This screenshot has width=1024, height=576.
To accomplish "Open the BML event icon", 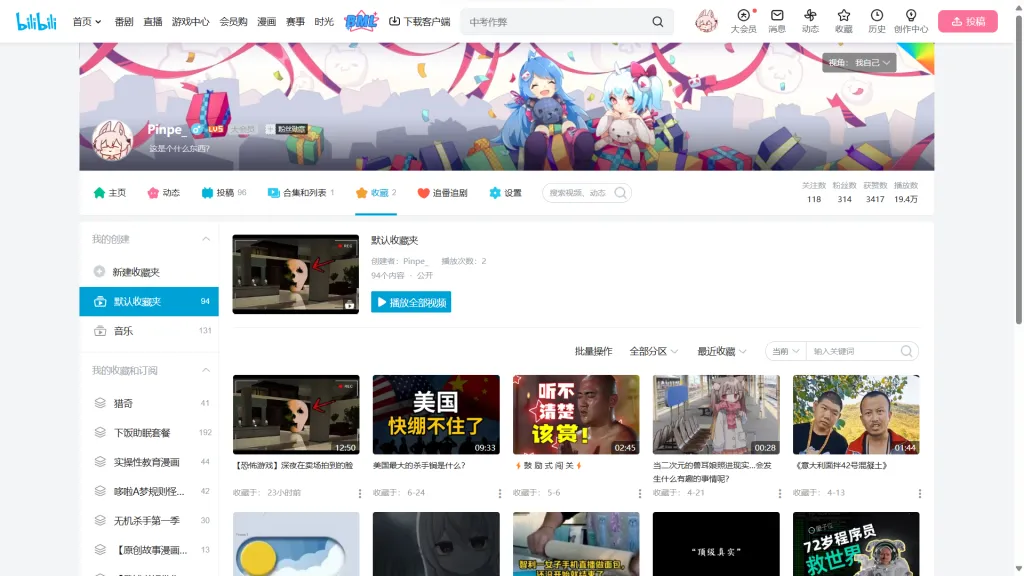I will point(361,22).
